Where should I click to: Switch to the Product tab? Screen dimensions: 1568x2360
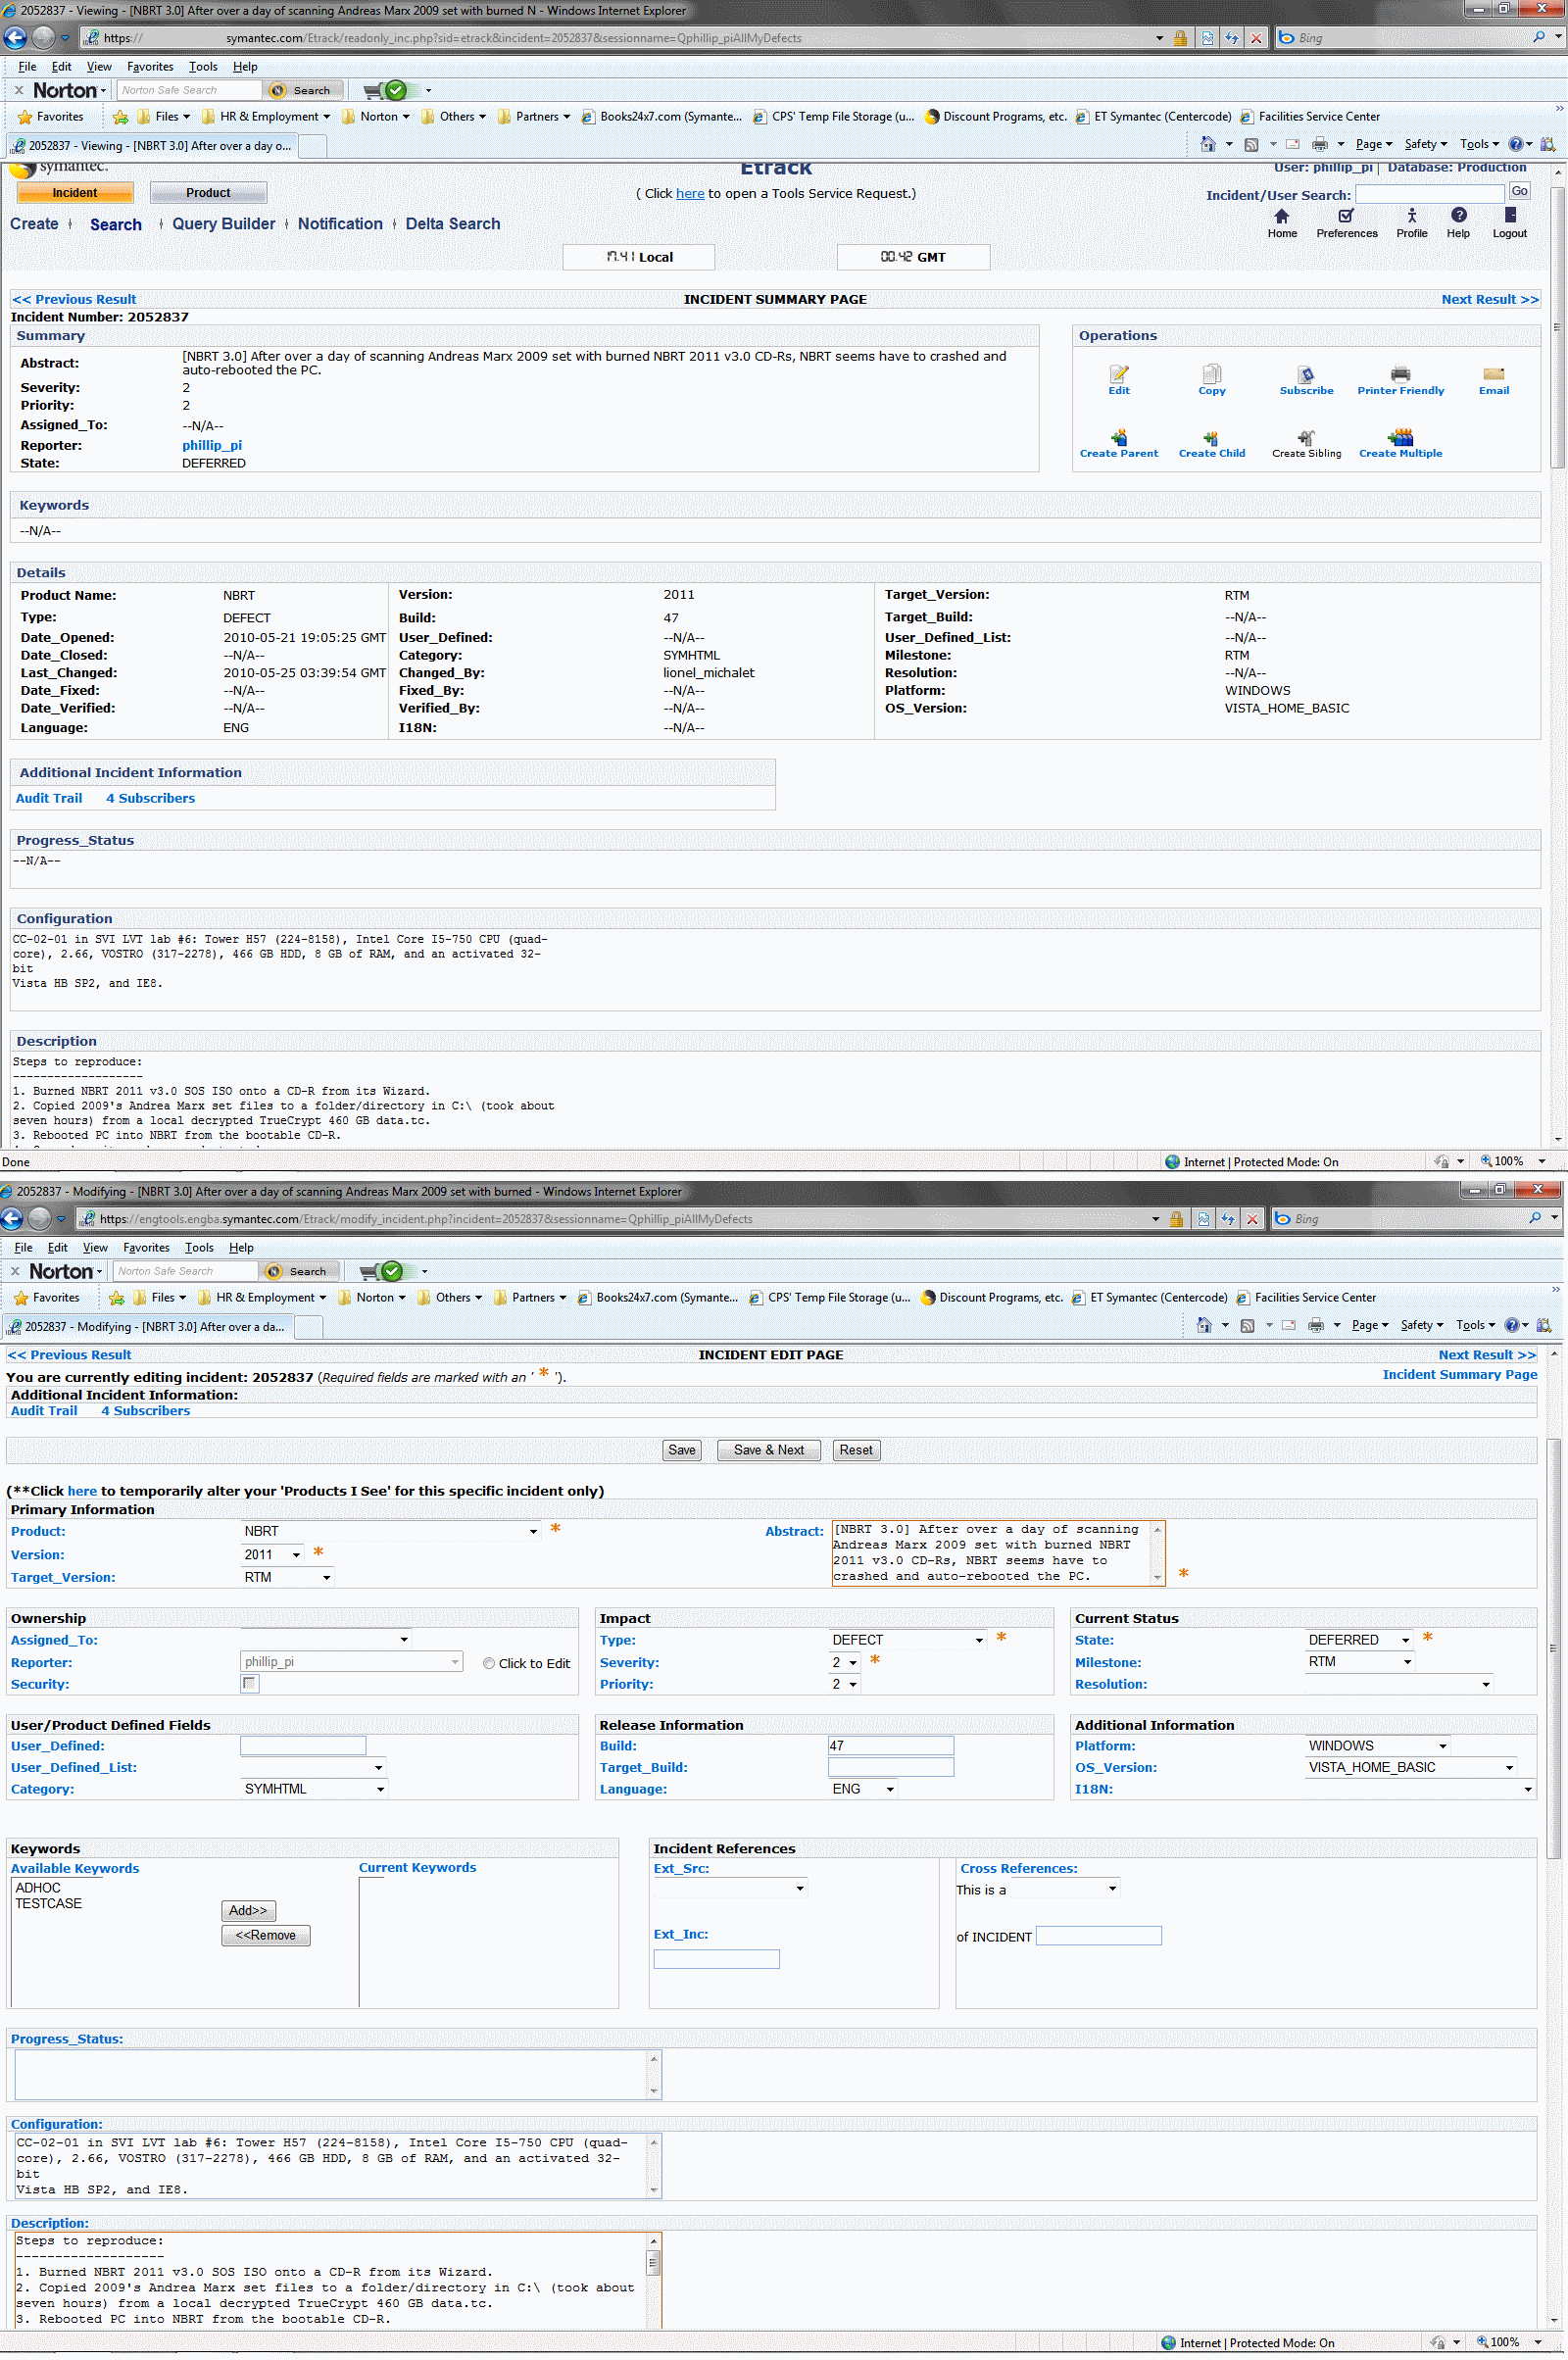point(208,193)
